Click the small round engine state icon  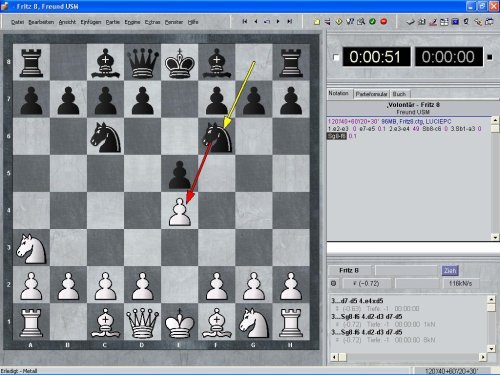(334, 283)
